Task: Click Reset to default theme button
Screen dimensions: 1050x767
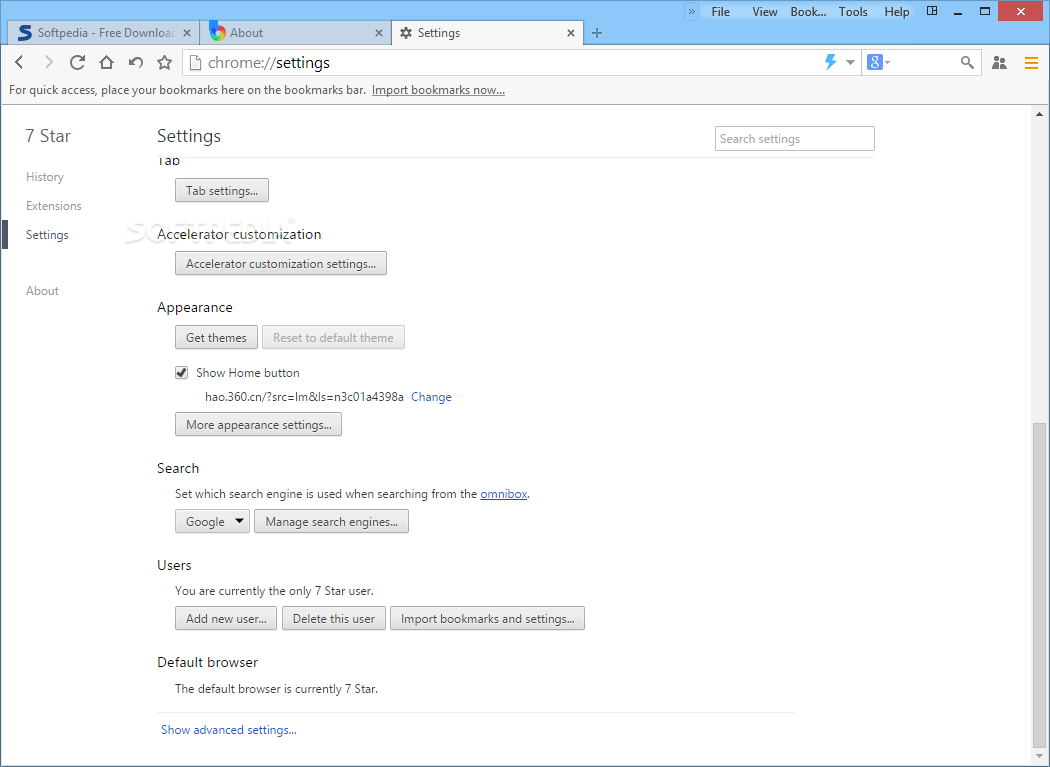Action: pyautogui.click(x=333, y=338)
